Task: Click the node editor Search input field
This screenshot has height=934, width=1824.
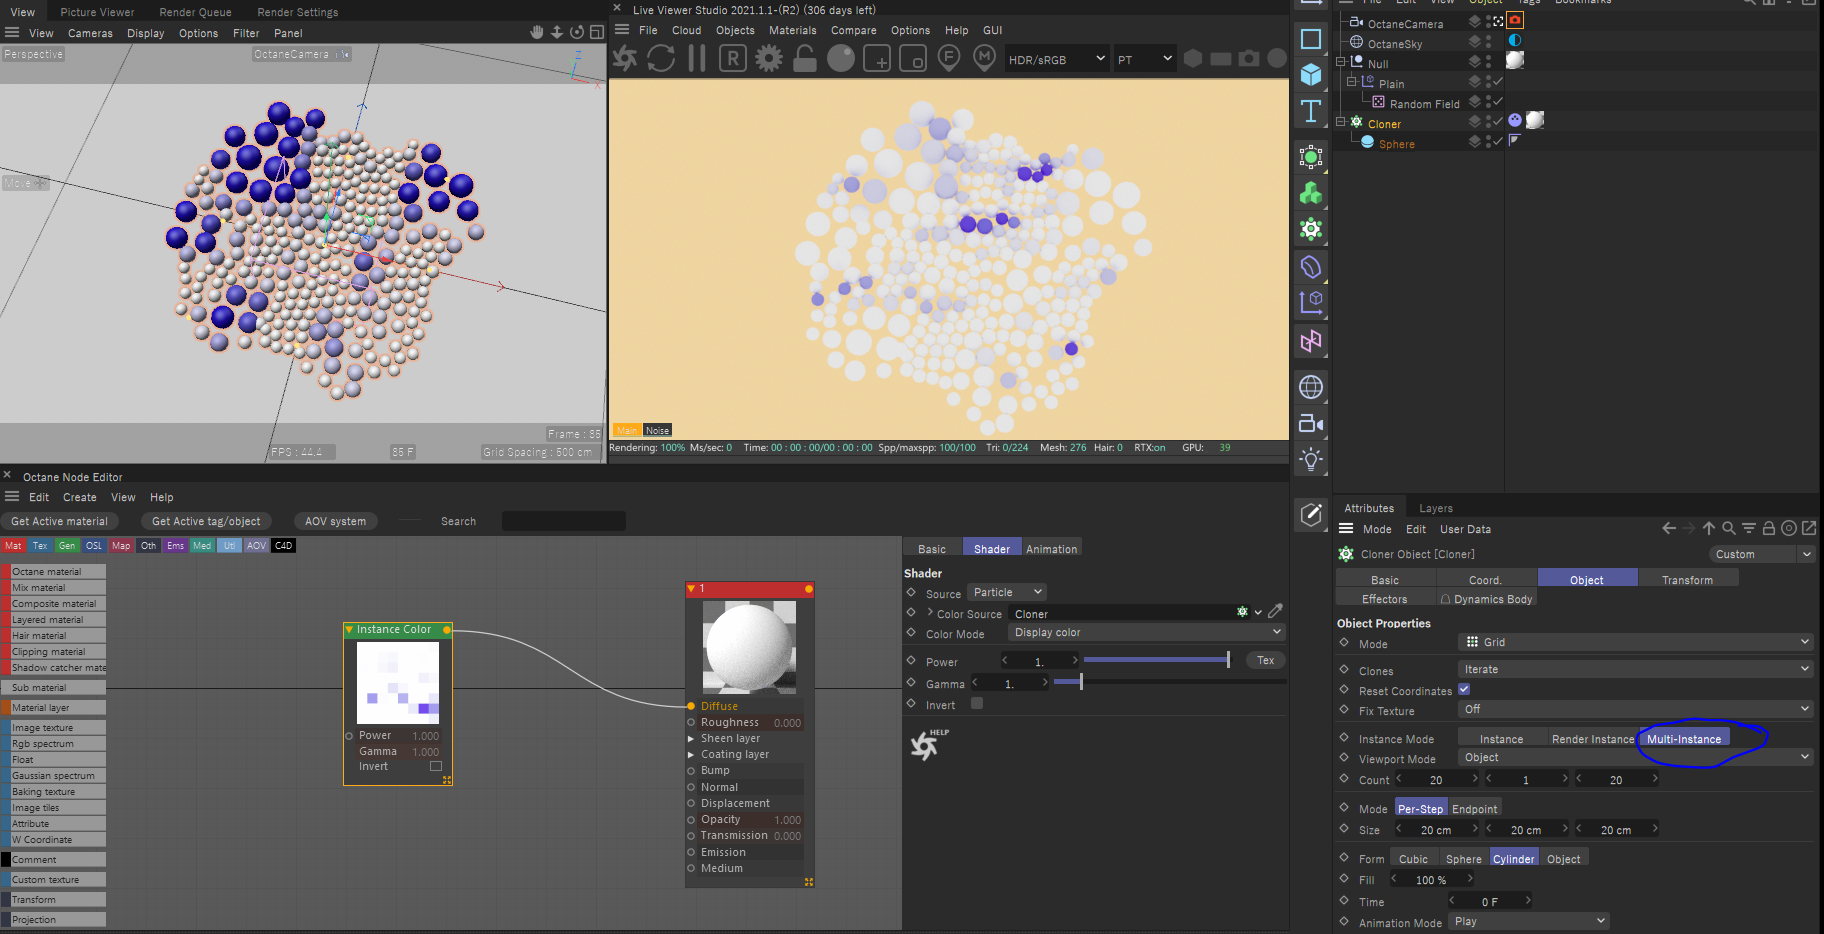Action: (x=563, y=521)
